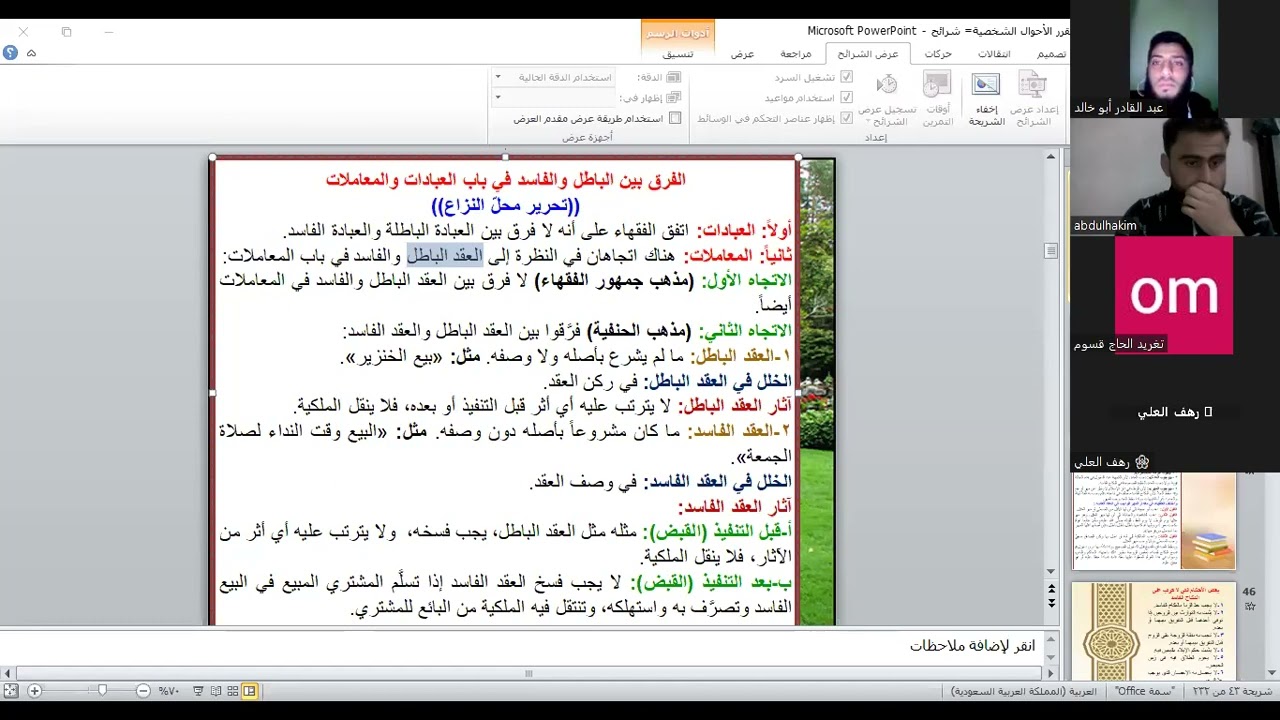Screen dimensions: 1280x720
Task: Click the top slide resize handle of text box
Action: 505,157
